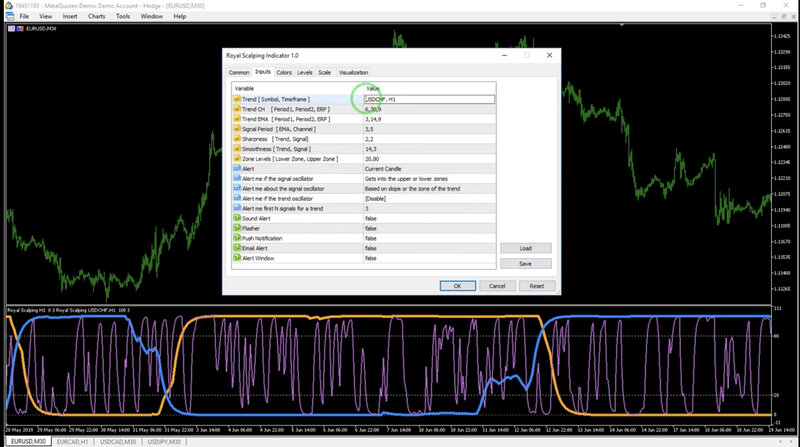Click OK in the indicator dialog
The width and height of the screenshot is (800, 447).
[x=458, y=286]
